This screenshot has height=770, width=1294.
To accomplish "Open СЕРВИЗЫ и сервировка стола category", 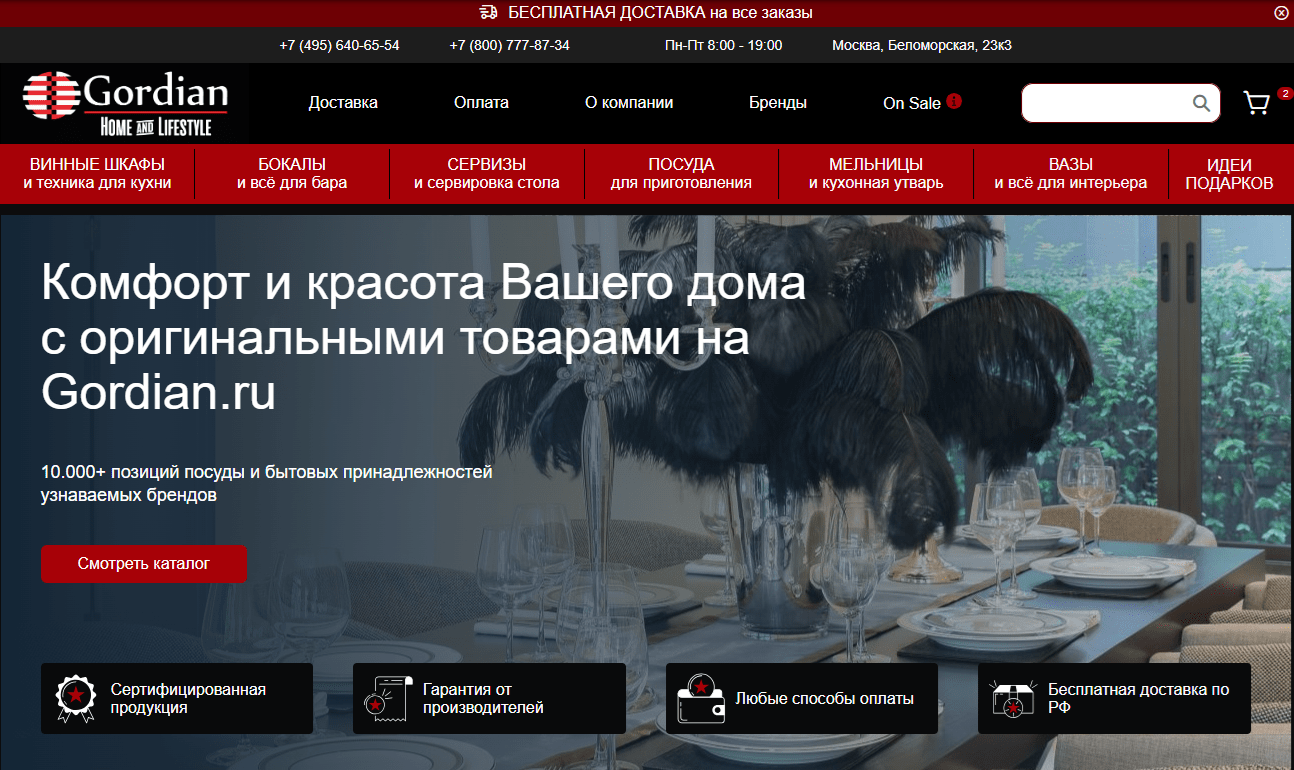I will coord(487,174).
